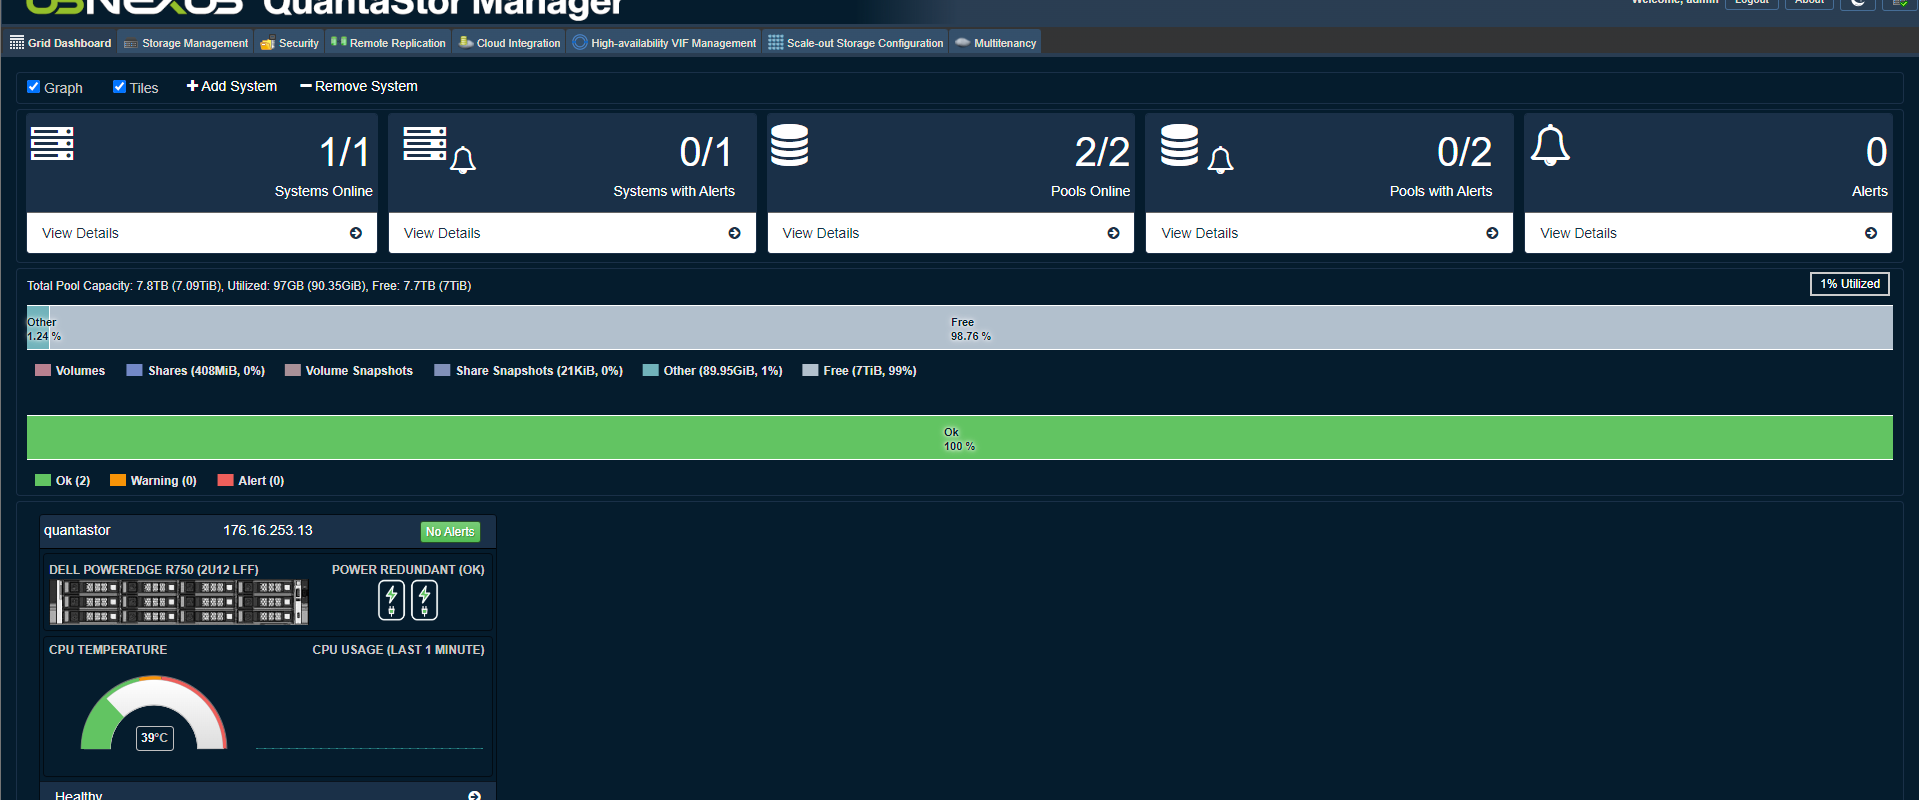Click the database-with-bell icon in Pools with Alerts tile

(1197, 148)
